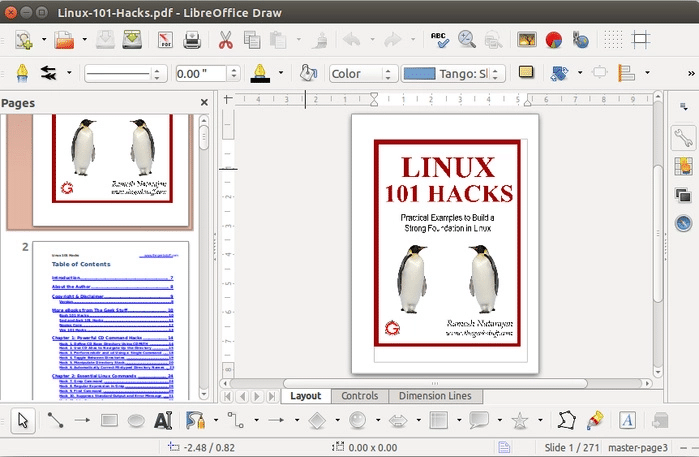The height and width of the screenshot is (457, 699).
Task: Choose the Select arrow tool
Action: point(23,420)
